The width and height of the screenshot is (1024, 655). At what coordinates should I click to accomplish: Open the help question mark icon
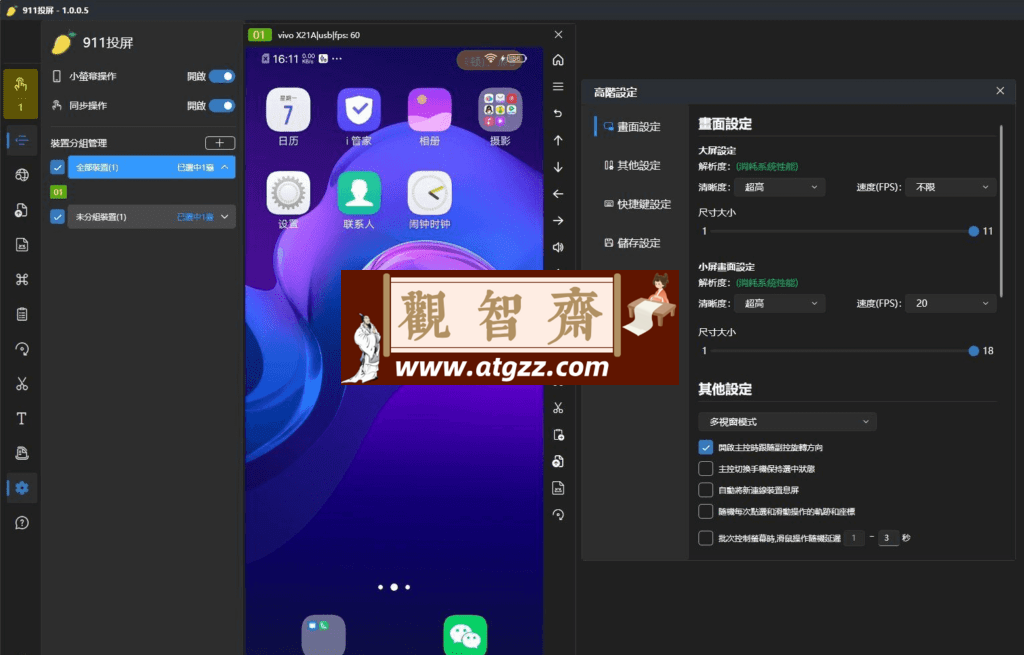[x=22, y=522]
